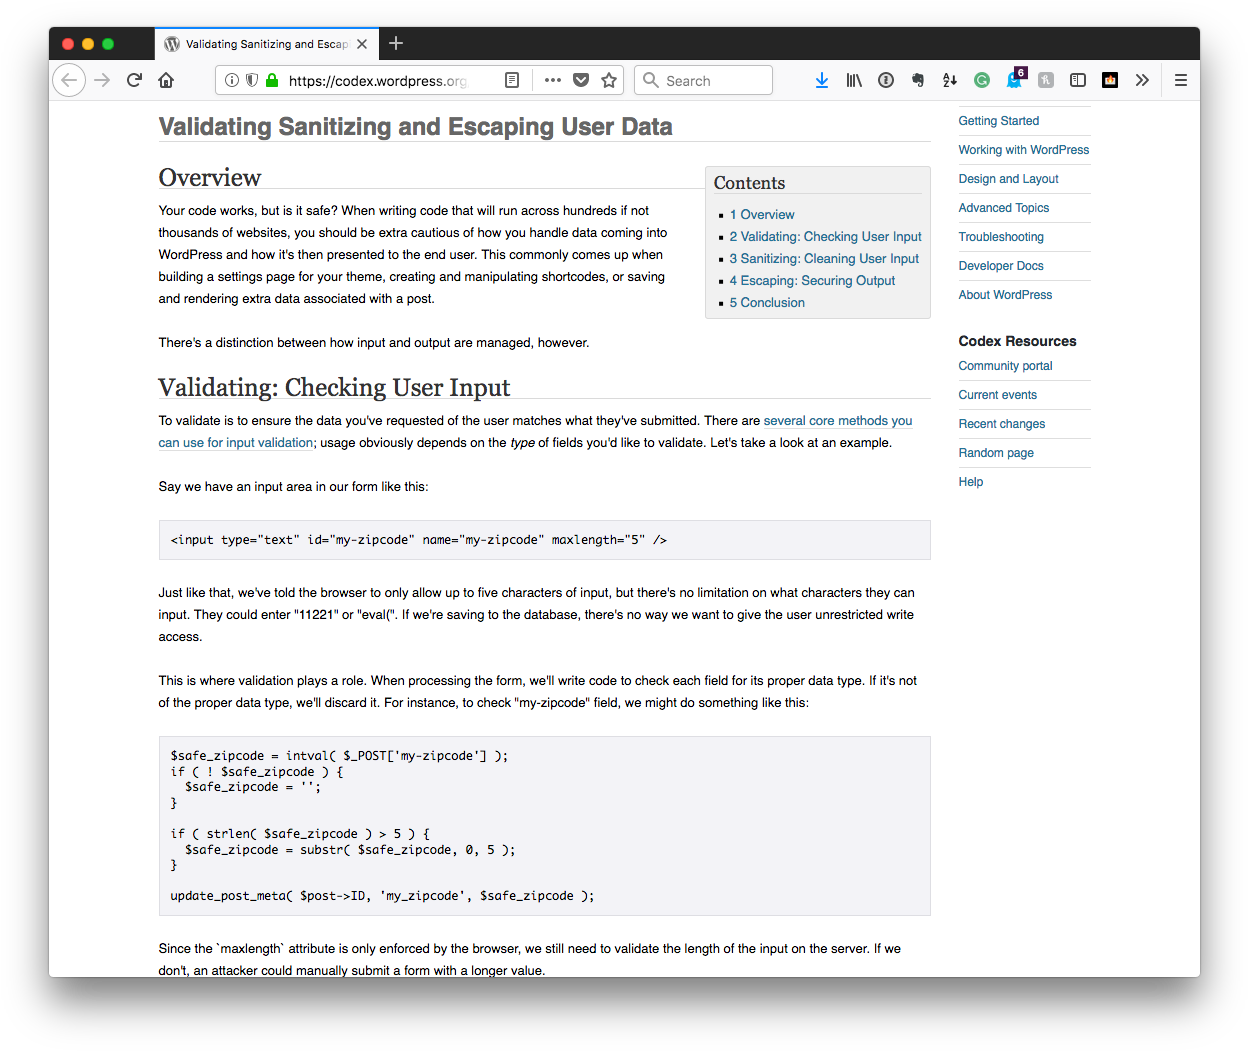Enter Reader View for the article

coord(512,80)
